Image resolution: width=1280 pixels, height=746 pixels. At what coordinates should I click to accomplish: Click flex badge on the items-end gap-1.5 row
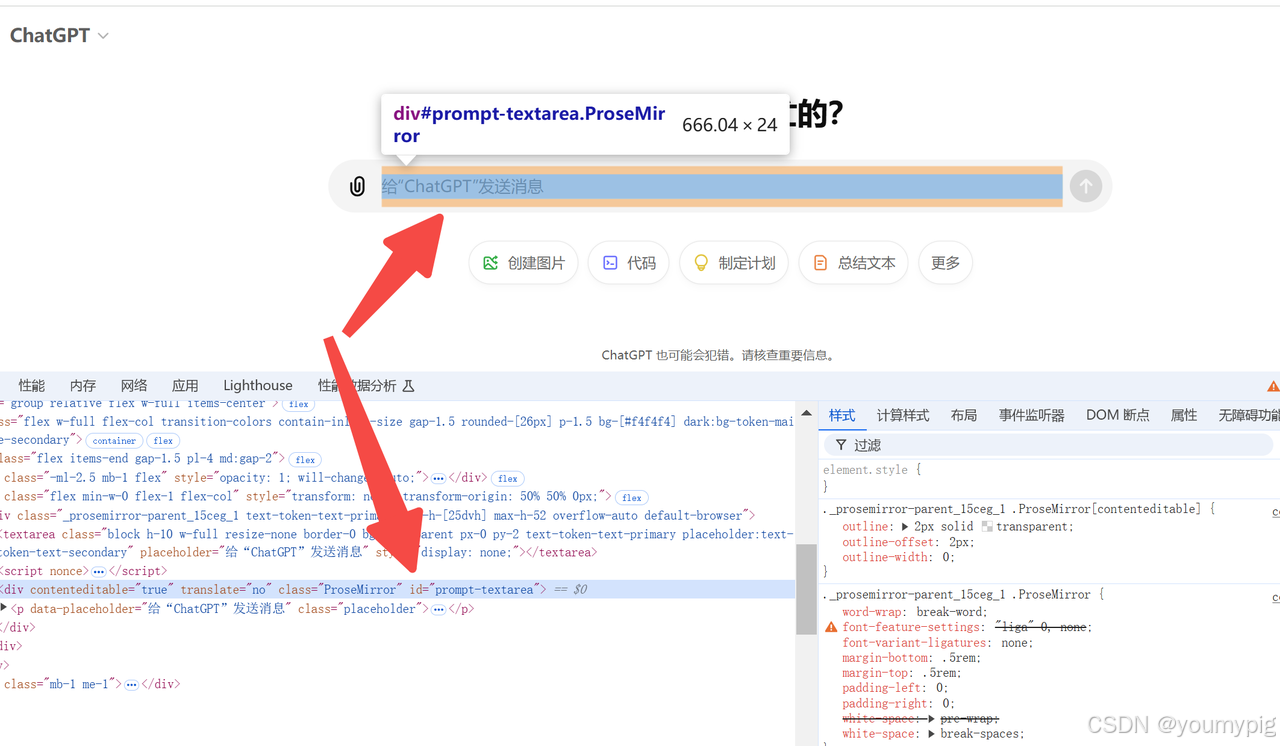pos(305,460)
